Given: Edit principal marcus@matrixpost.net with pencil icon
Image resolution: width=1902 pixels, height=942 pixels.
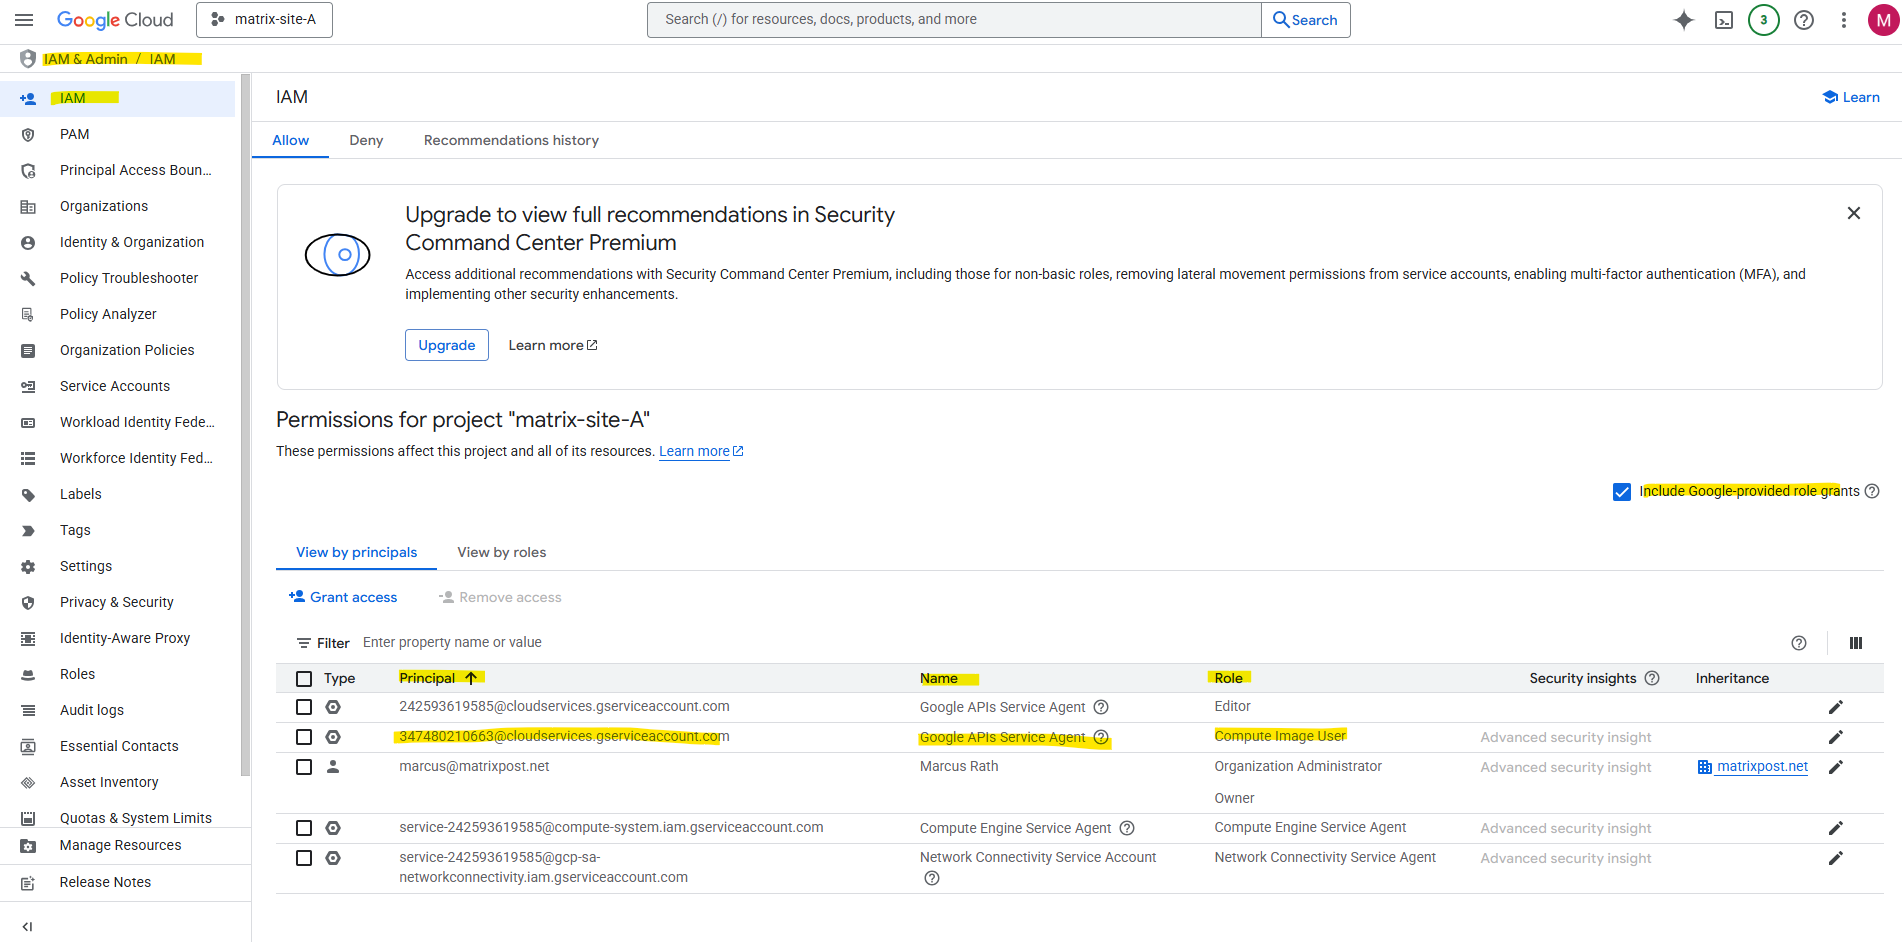Looking at the screenshot, I should pos(1835,767).
